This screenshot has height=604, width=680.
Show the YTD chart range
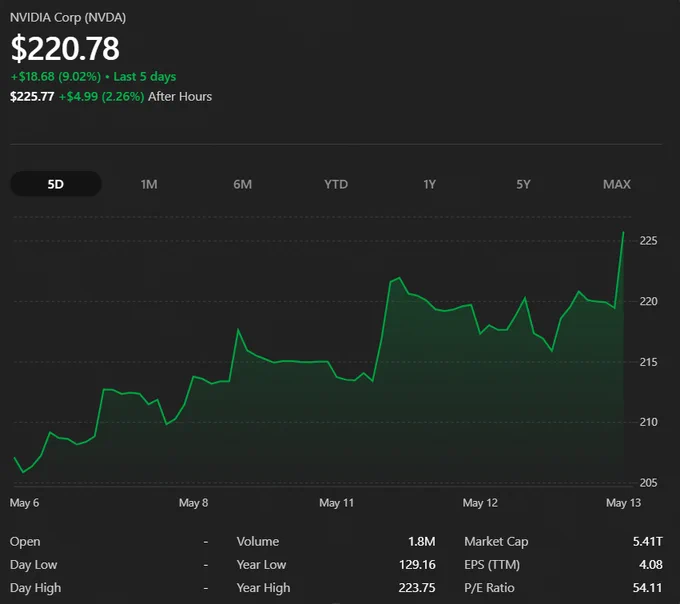tap(336, 184)
